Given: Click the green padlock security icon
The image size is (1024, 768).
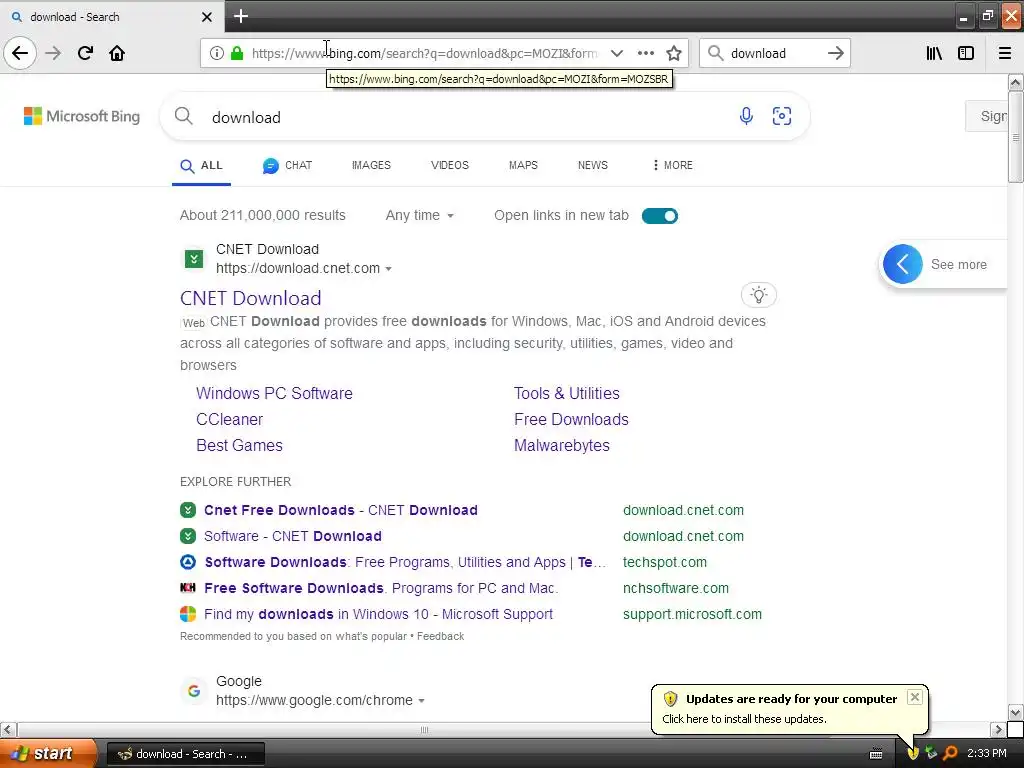Looking at the screenshot, I should 237,53.
